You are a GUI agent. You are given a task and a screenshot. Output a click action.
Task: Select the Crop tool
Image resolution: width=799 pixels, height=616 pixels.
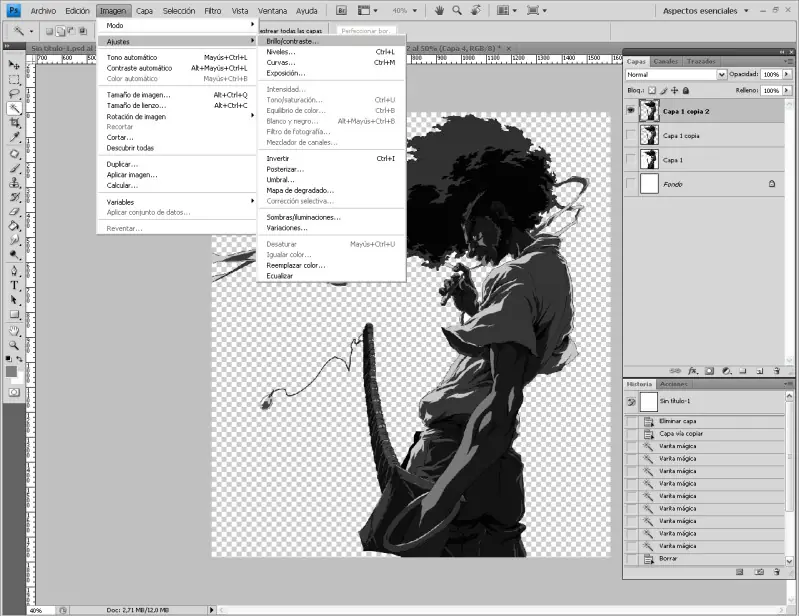click(14, 122)
